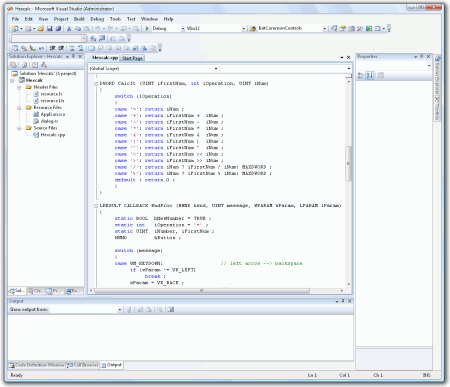This screenshot has height=387, width=450.
Task: Click the Copy icon in the toolbar
Action: [78, 29]
